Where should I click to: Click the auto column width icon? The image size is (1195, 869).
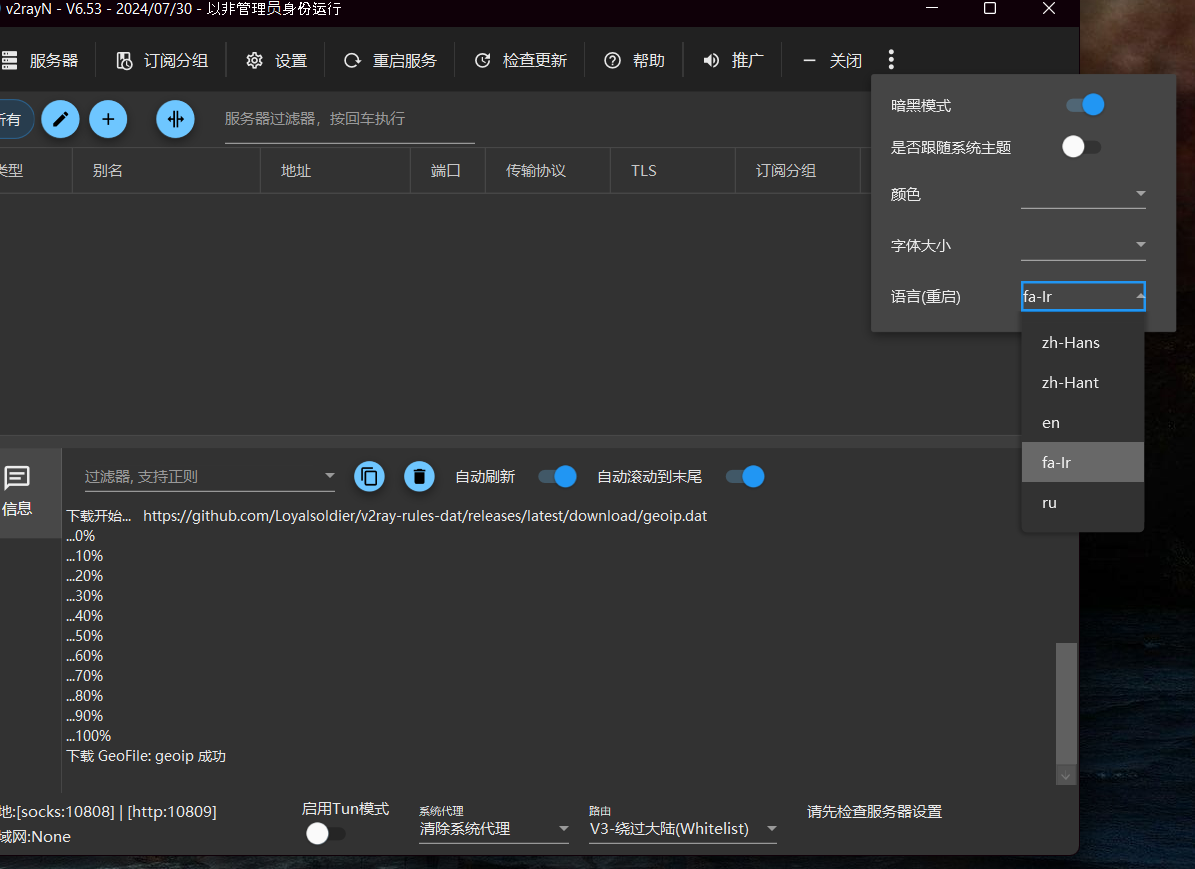175,119
